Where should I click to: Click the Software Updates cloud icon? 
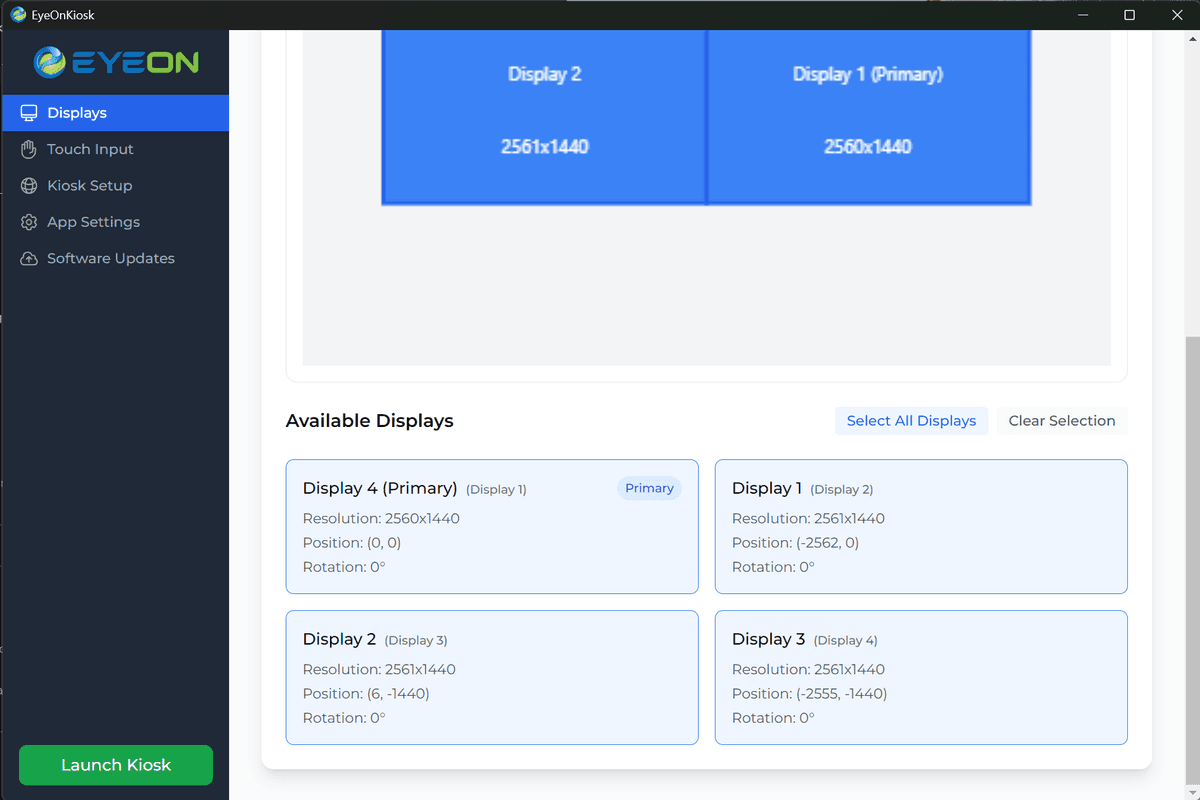27,258
